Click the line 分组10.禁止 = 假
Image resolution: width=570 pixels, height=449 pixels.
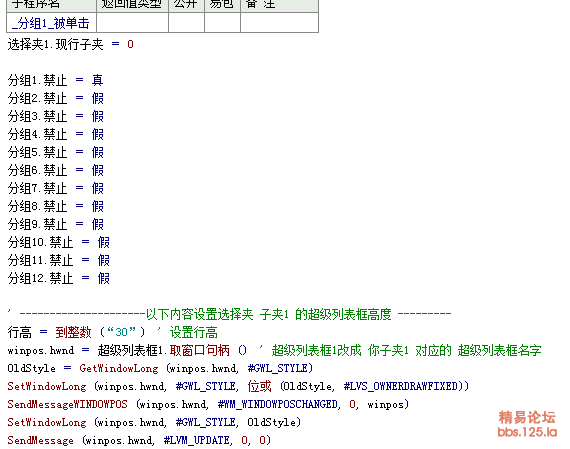pos(59,242)
